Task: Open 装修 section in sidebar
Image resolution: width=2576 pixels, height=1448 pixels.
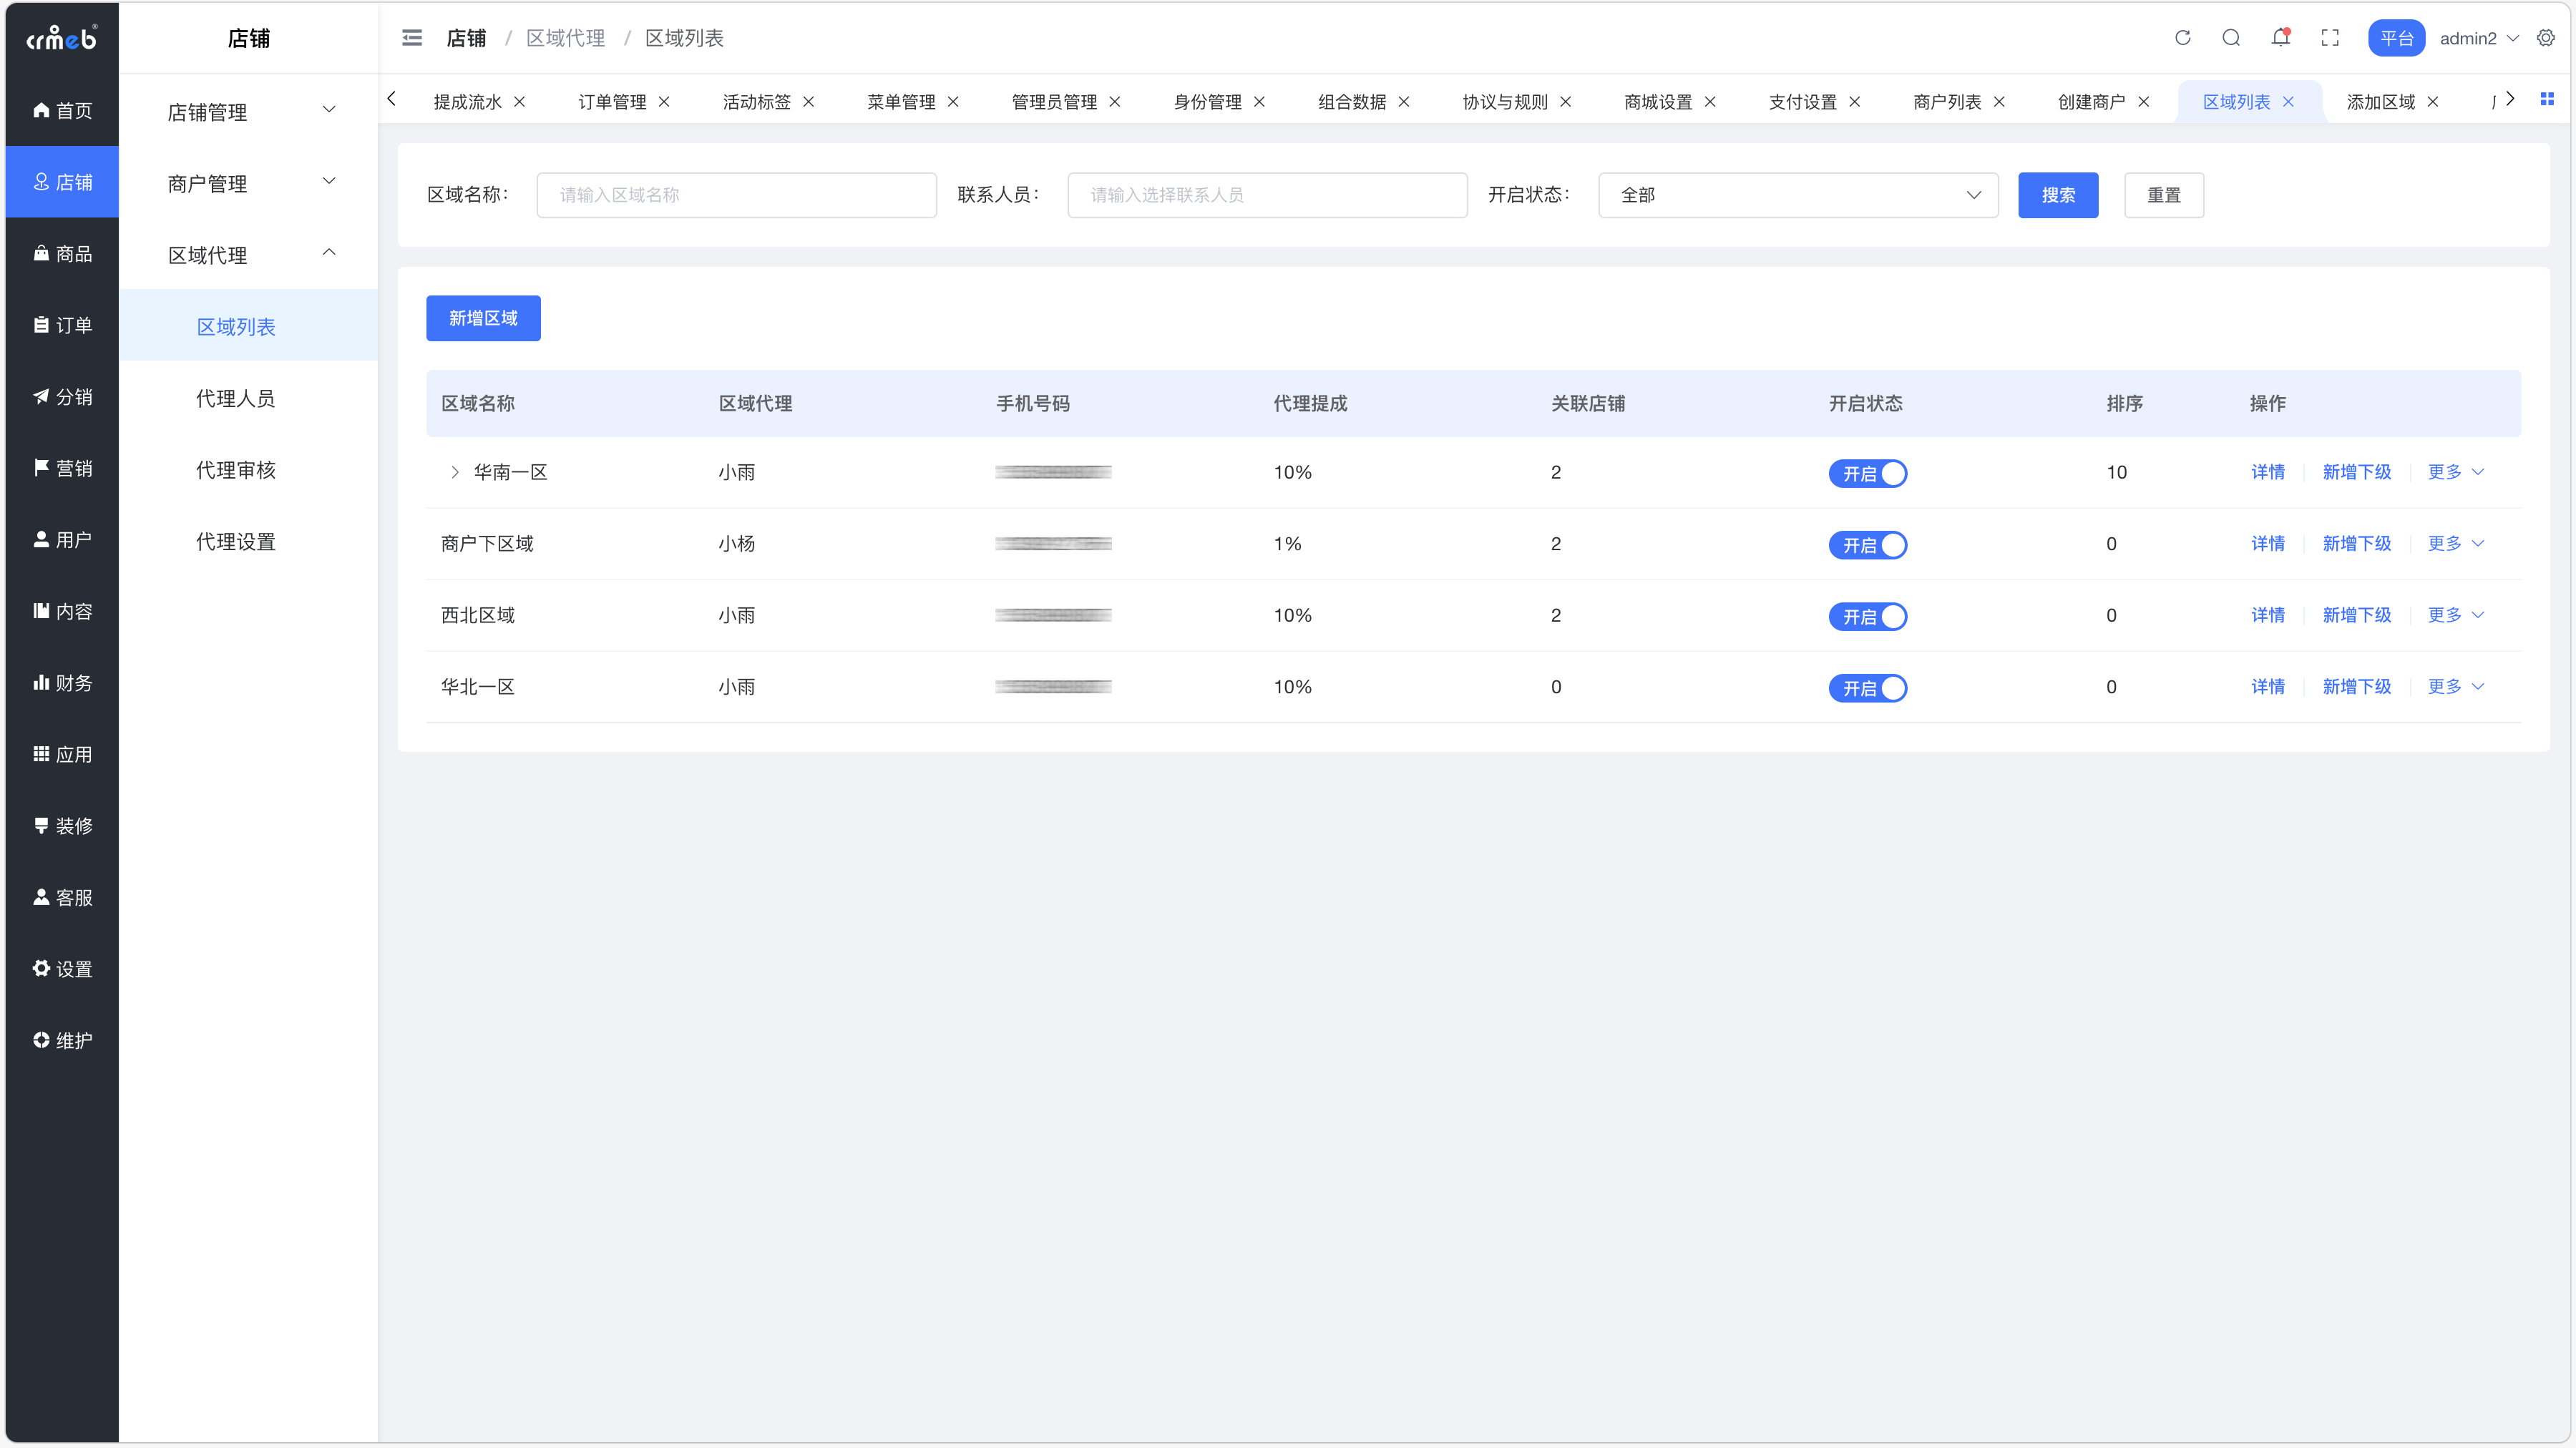Action: [x=62, y=826]
